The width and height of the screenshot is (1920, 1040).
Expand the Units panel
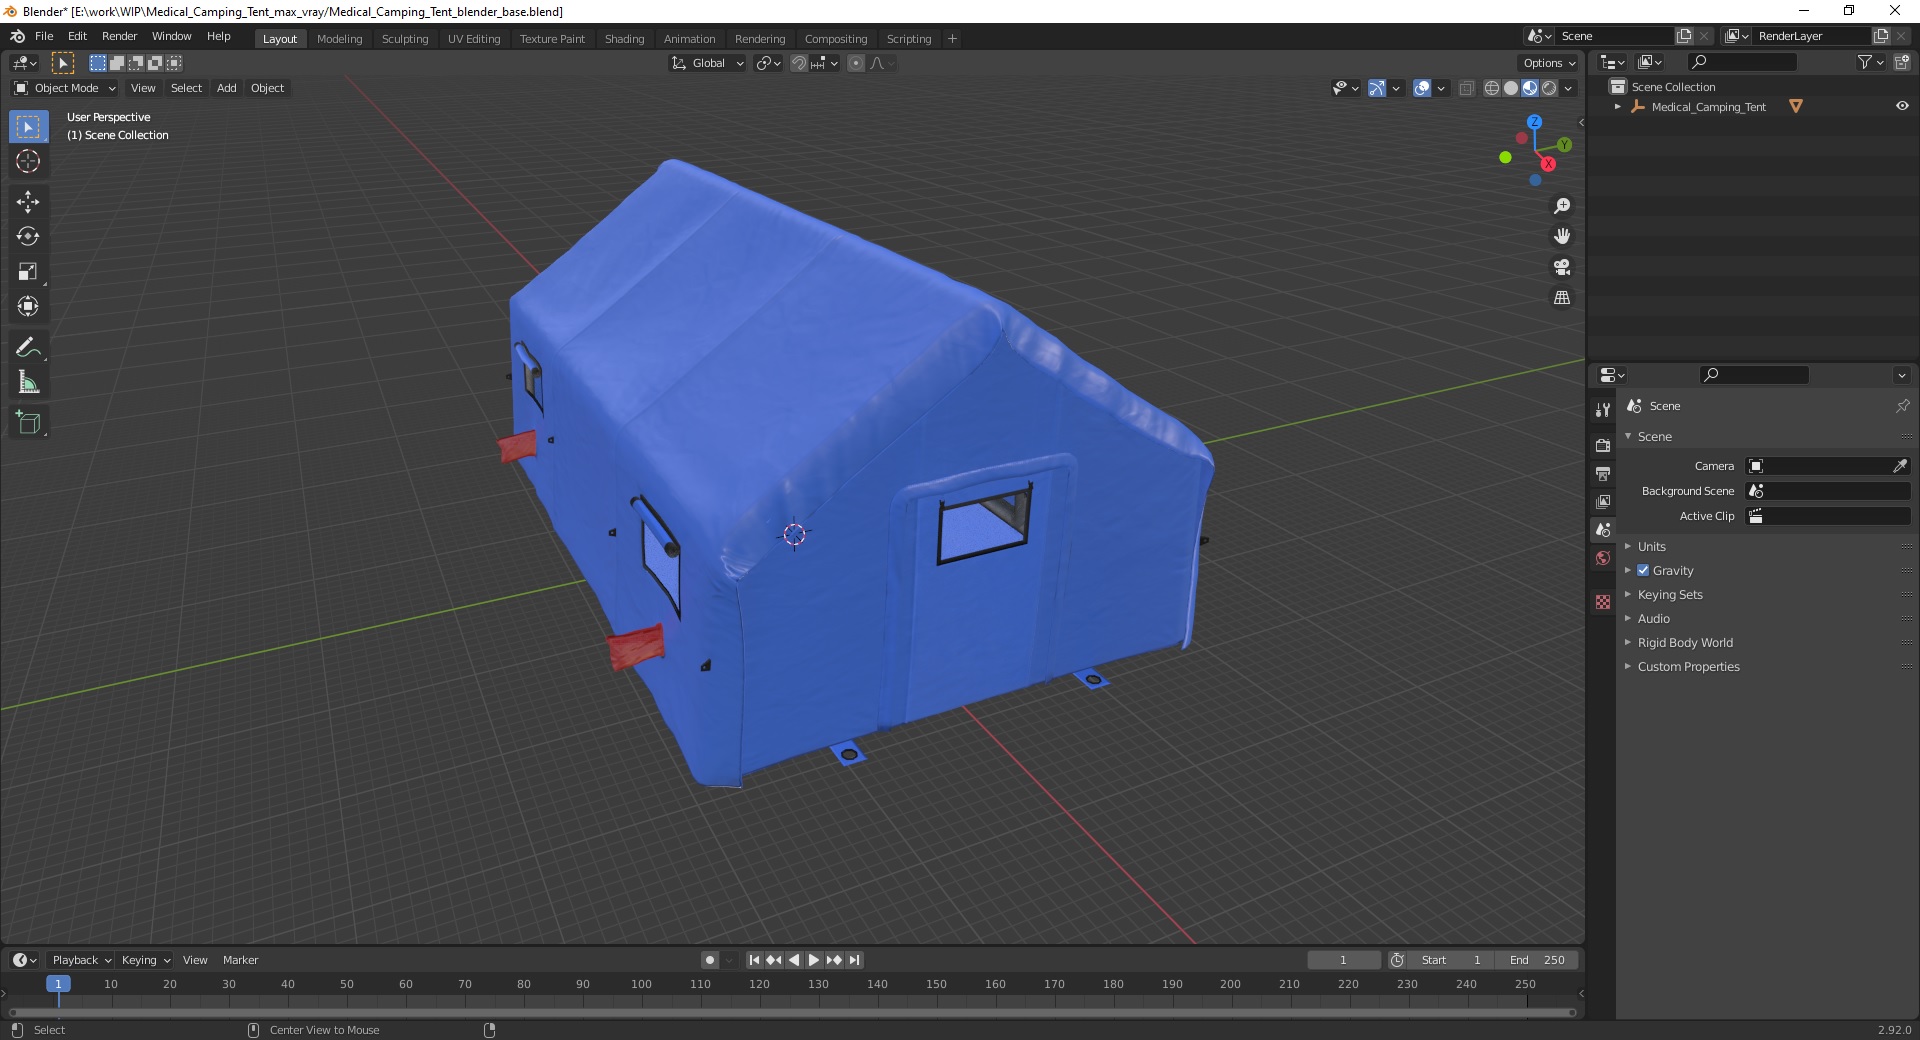tap(1651, 546)
